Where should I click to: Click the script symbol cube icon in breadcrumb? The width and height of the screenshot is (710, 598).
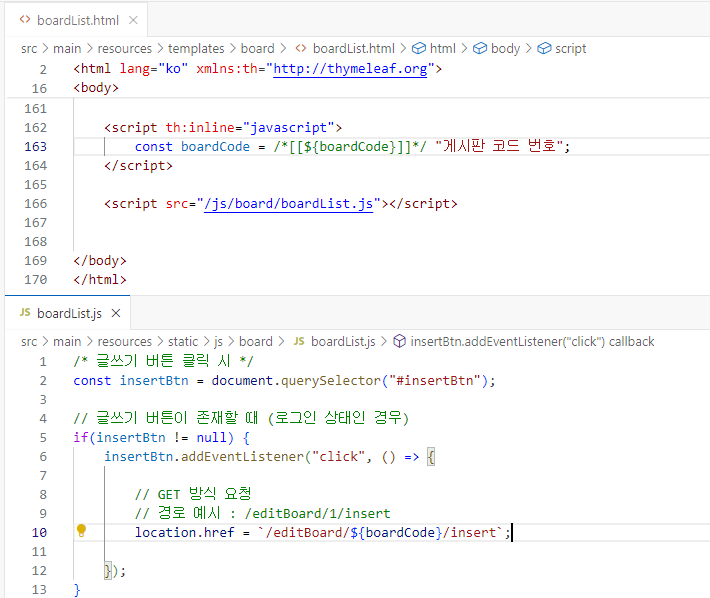pos(544,48)
